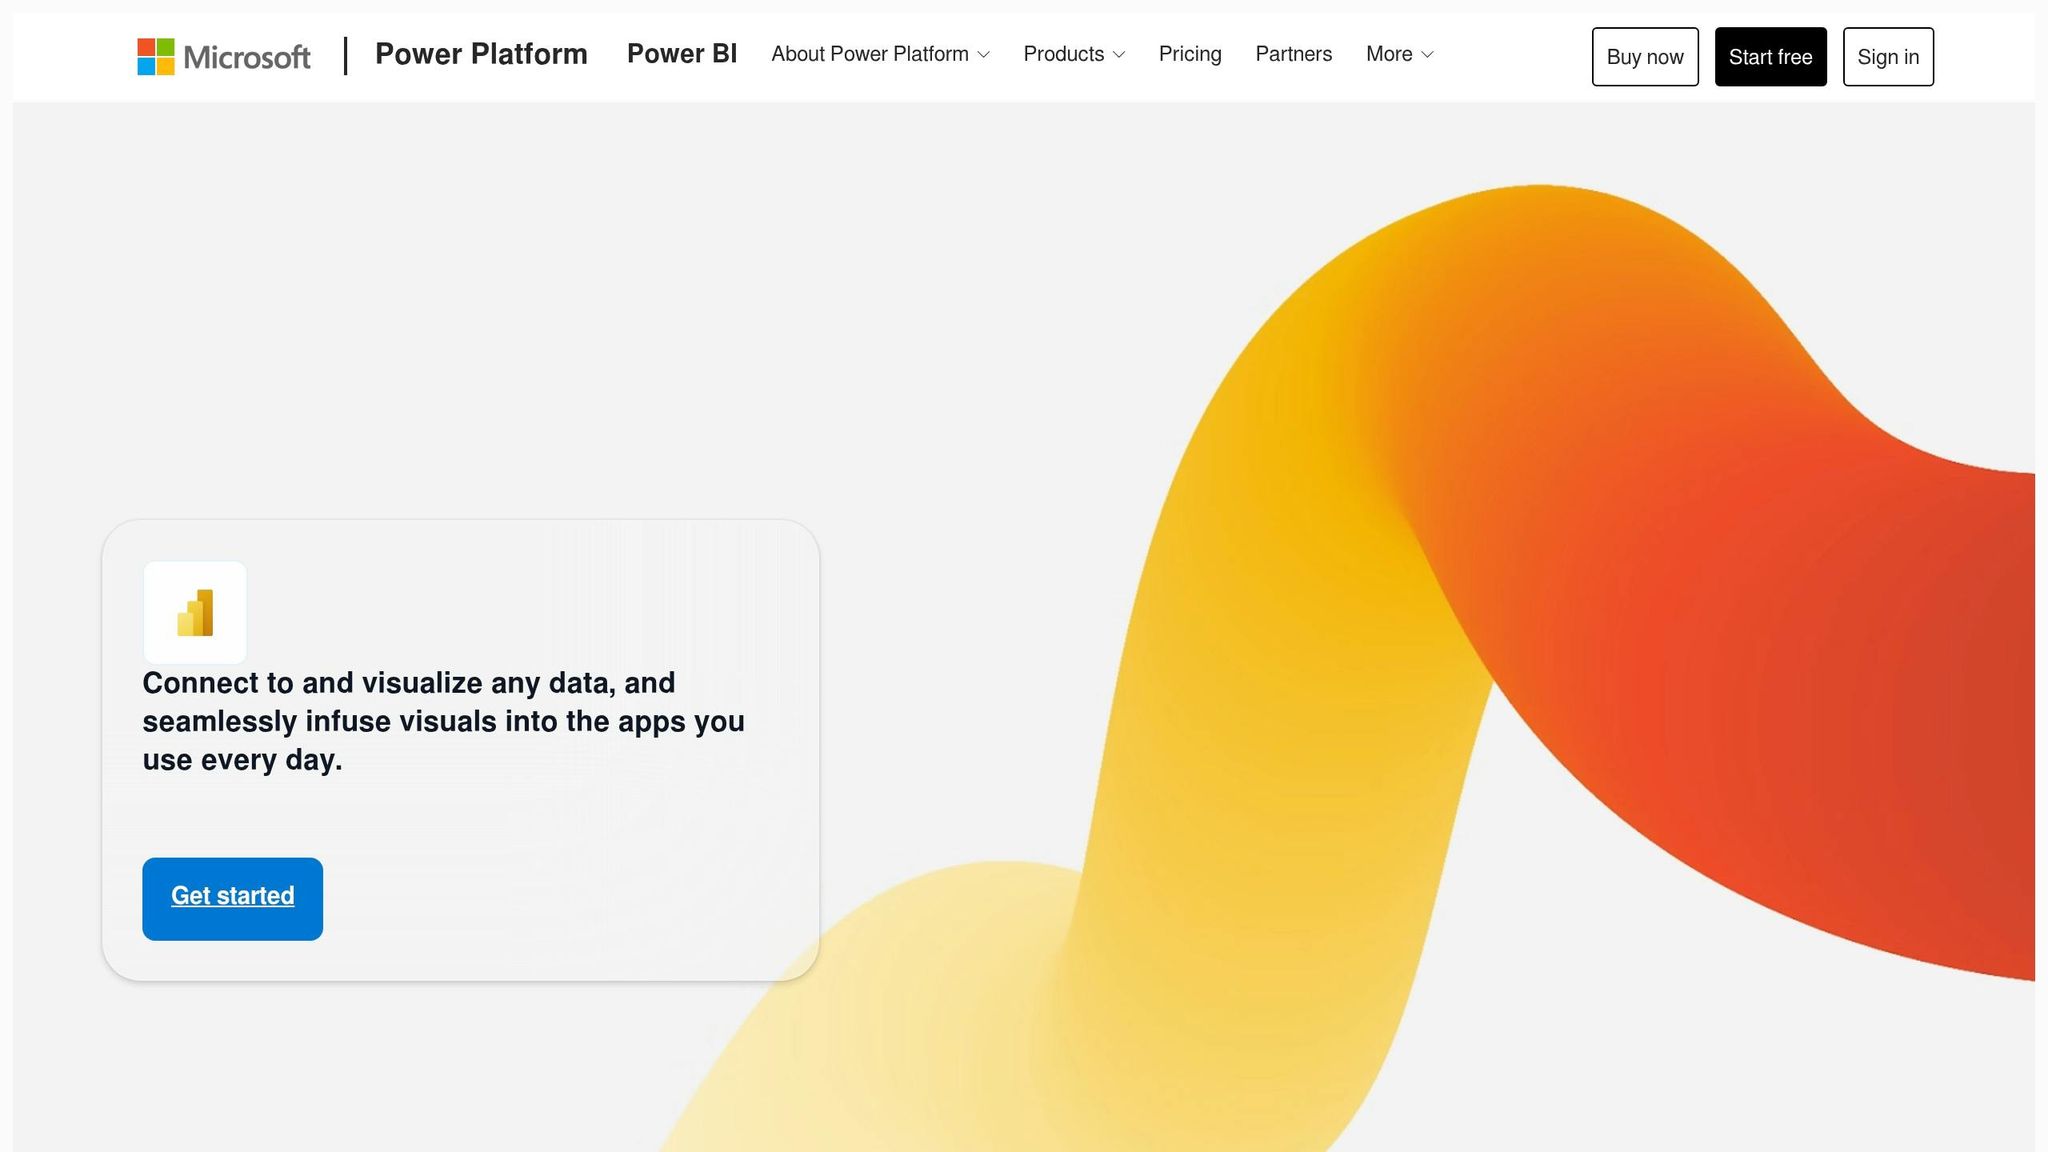
Task: Click the Microsoft logo
Action: click(x=224, y=56)
